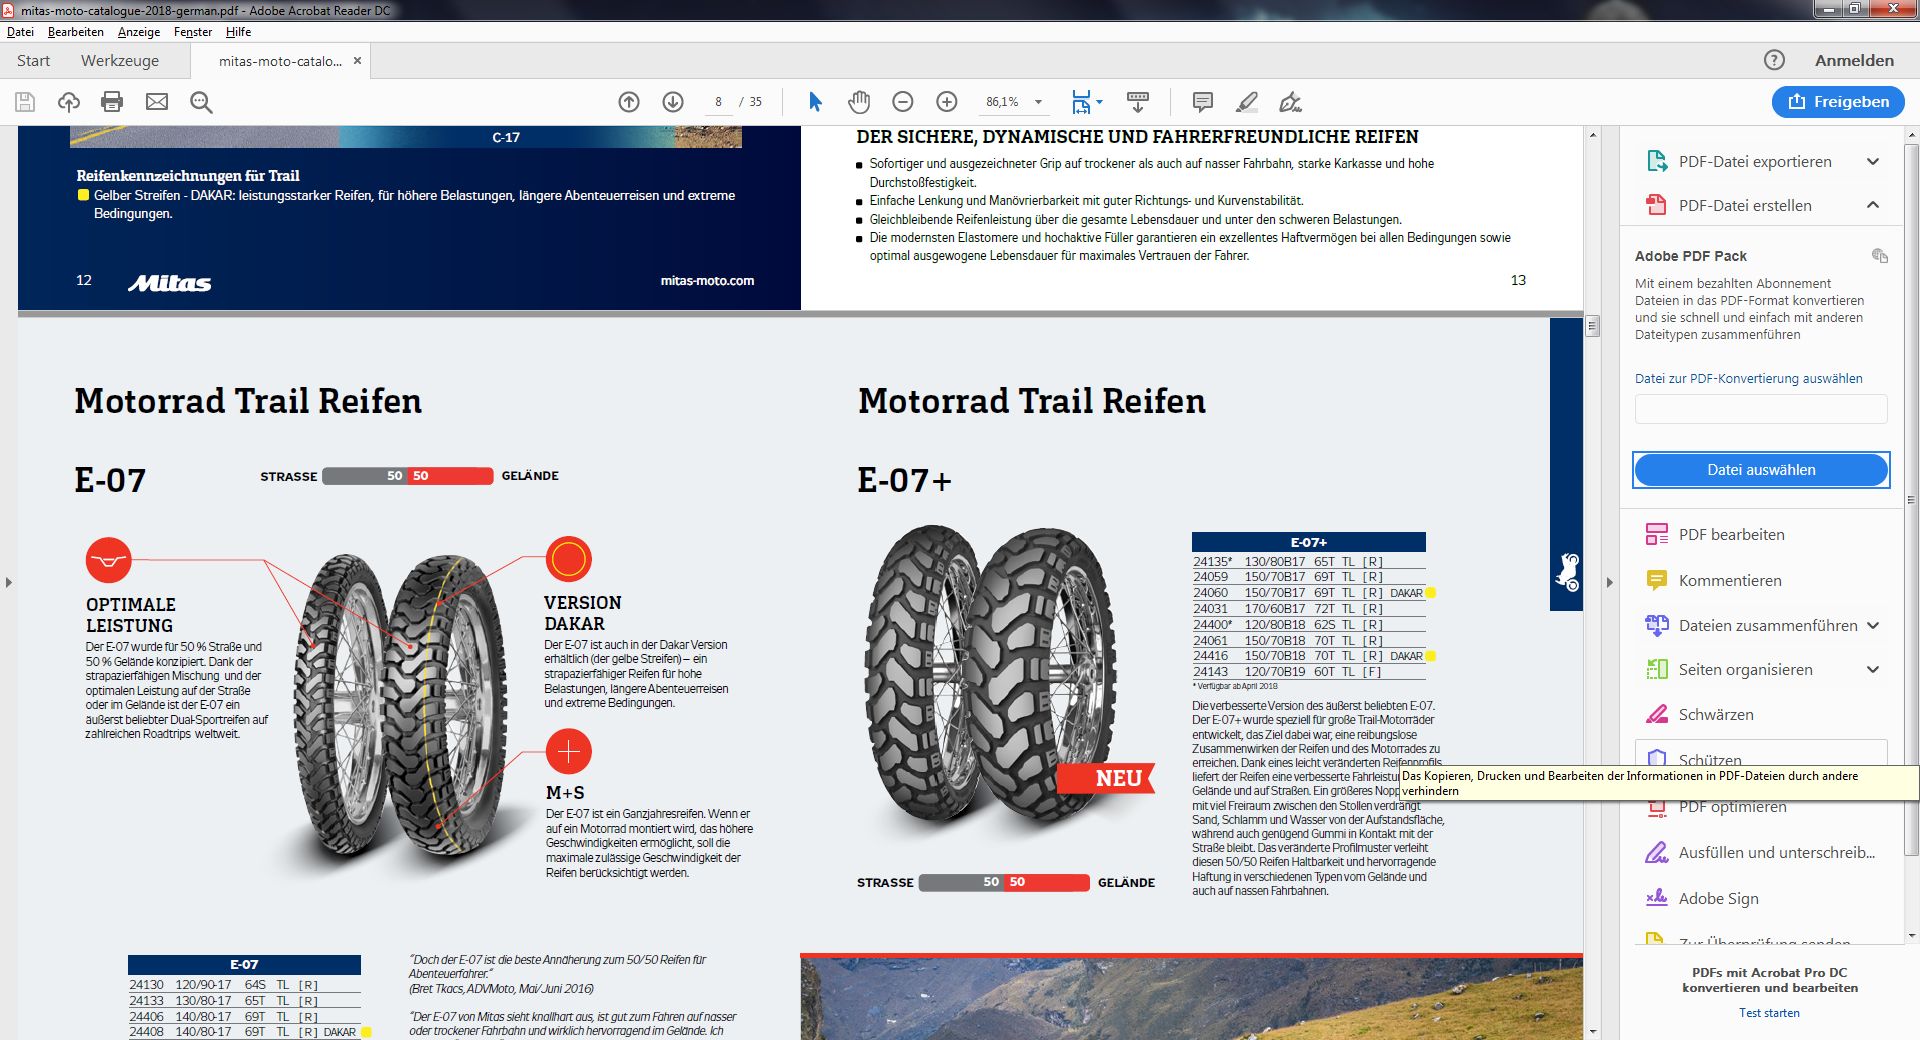Select the Hand pan tool
The width and height of the screenshot is (1920, 1040).
click(x=859, y=102)
